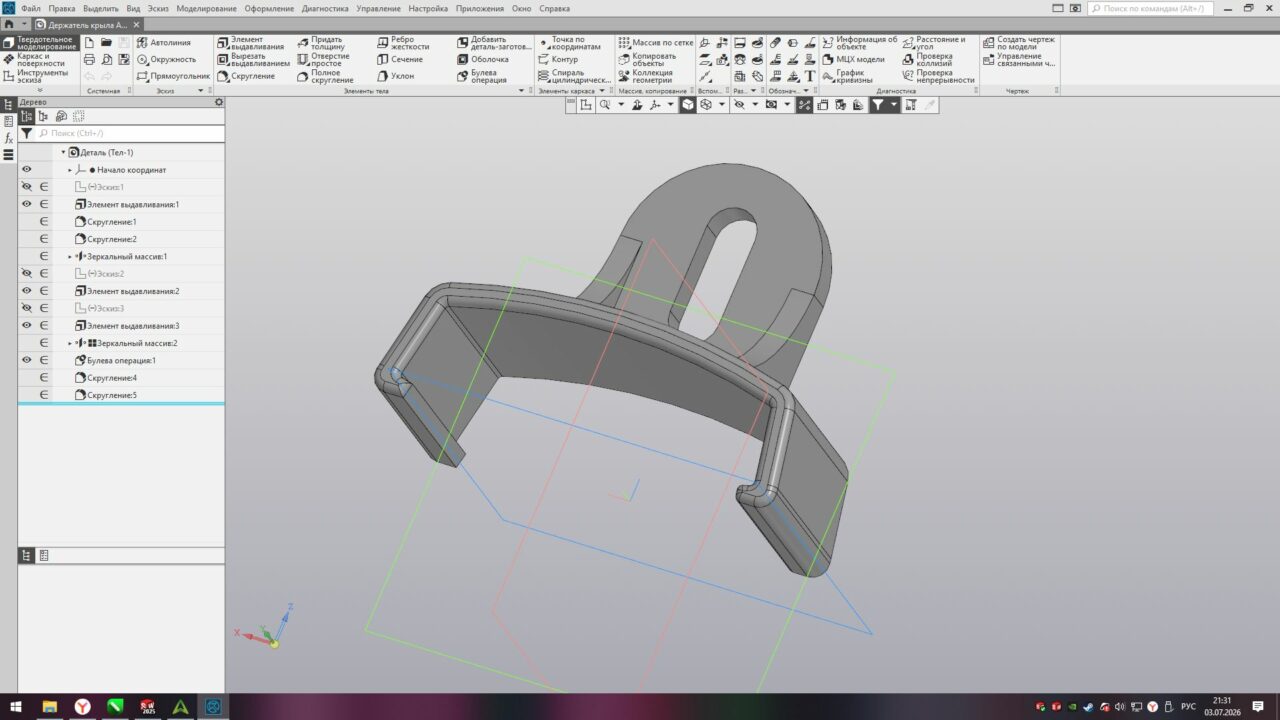Expand Зеркальный массив:1 tree node
Screen dimensions: 1280x720
pyautogui.click(x=70, y=257)
